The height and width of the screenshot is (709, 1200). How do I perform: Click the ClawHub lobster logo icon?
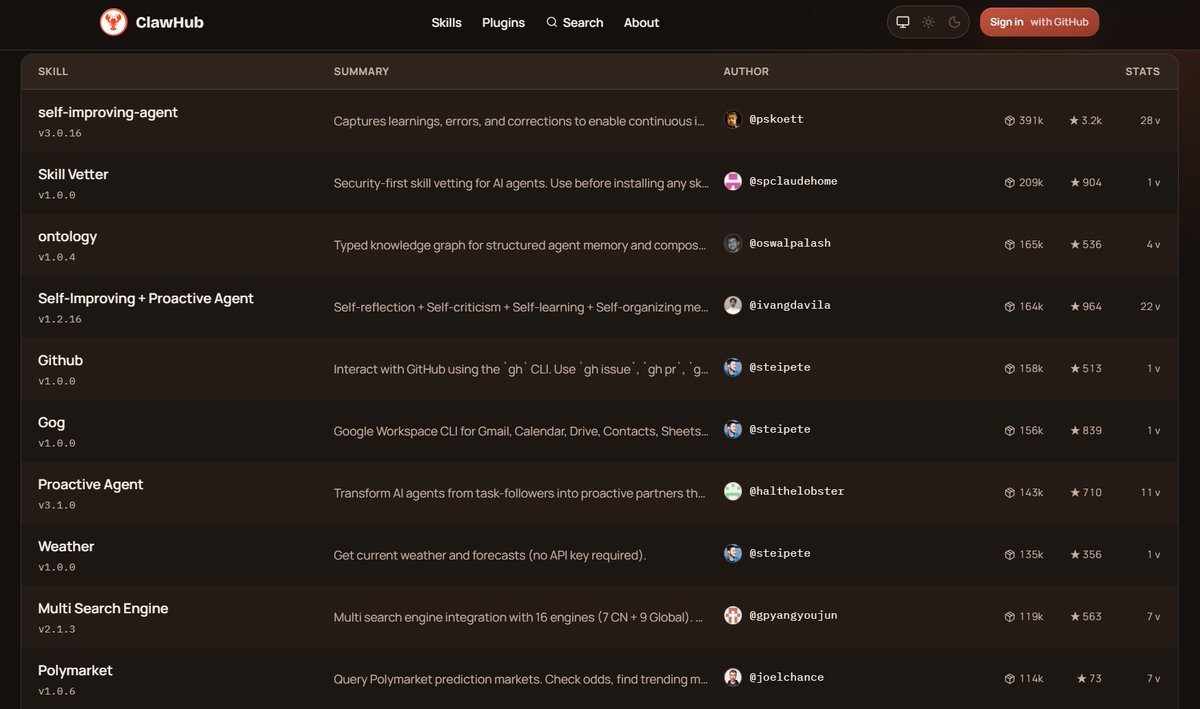click(x=114, y=22)
